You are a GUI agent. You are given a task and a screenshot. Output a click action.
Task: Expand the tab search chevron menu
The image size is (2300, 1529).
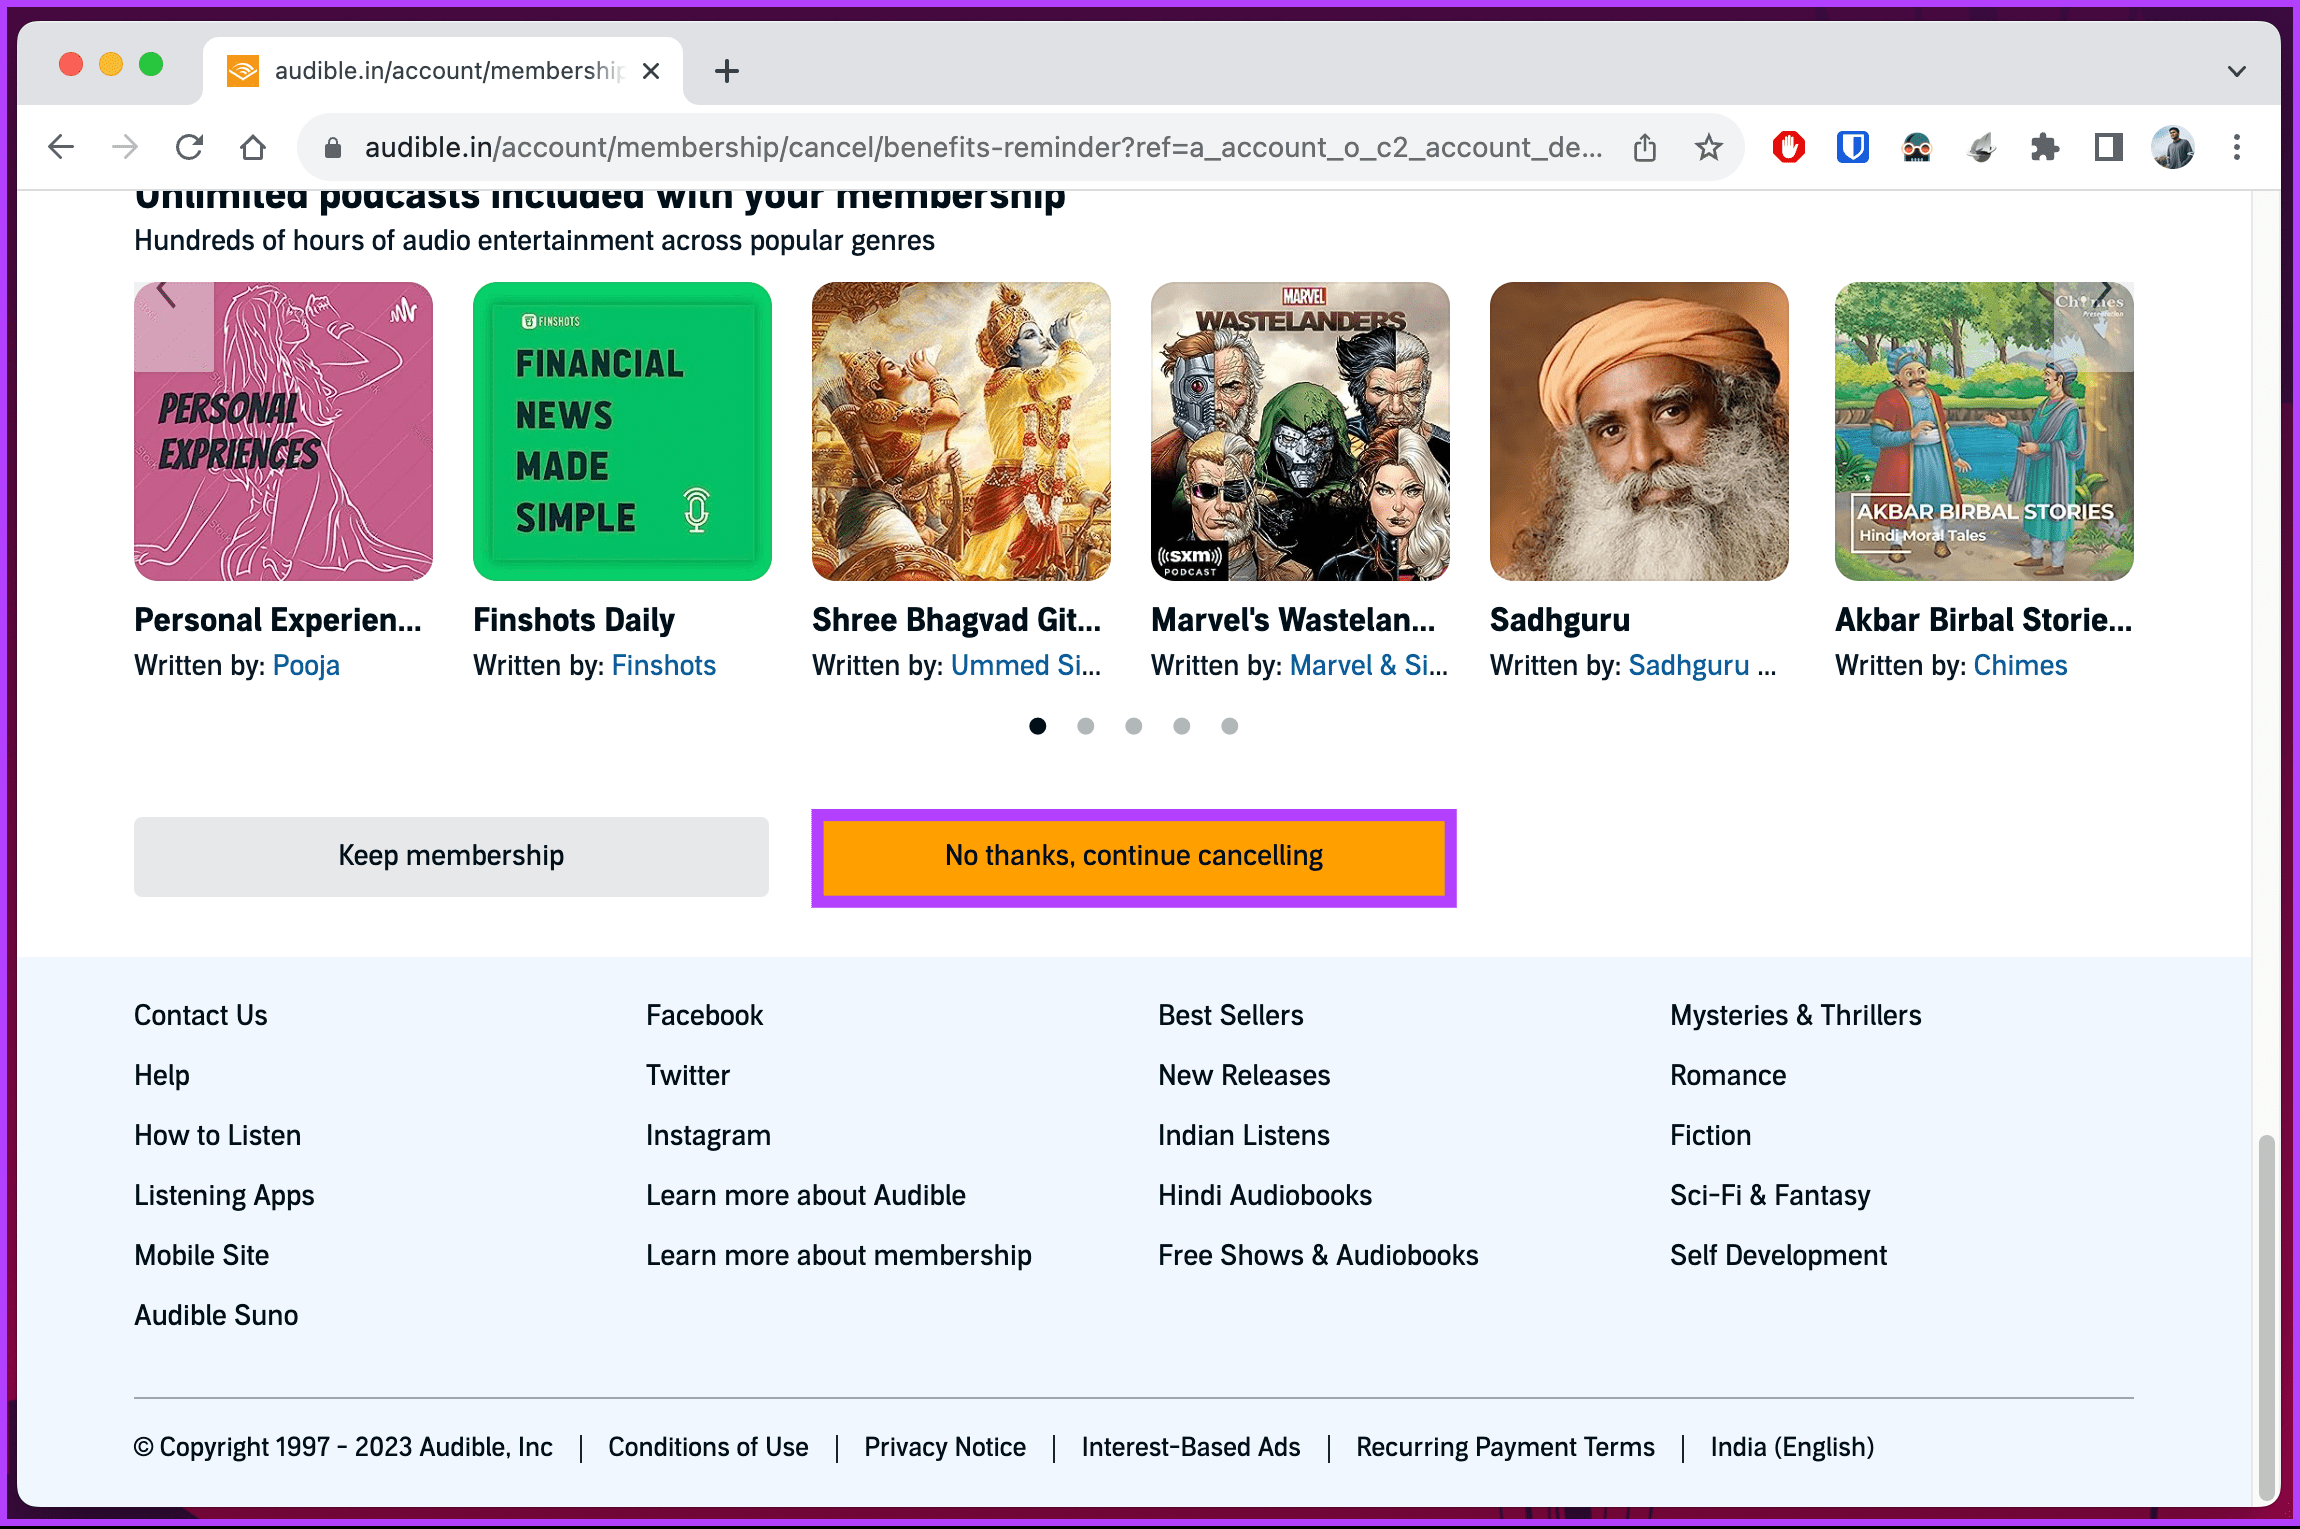point(2237,71)
